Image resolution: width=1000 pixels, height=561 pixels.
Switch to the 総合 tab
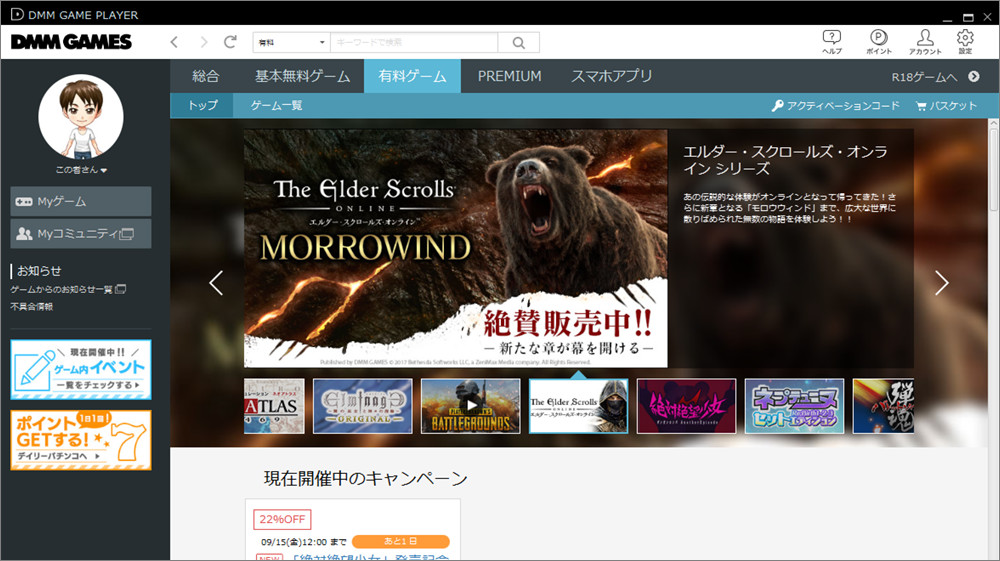pos(205,76)
